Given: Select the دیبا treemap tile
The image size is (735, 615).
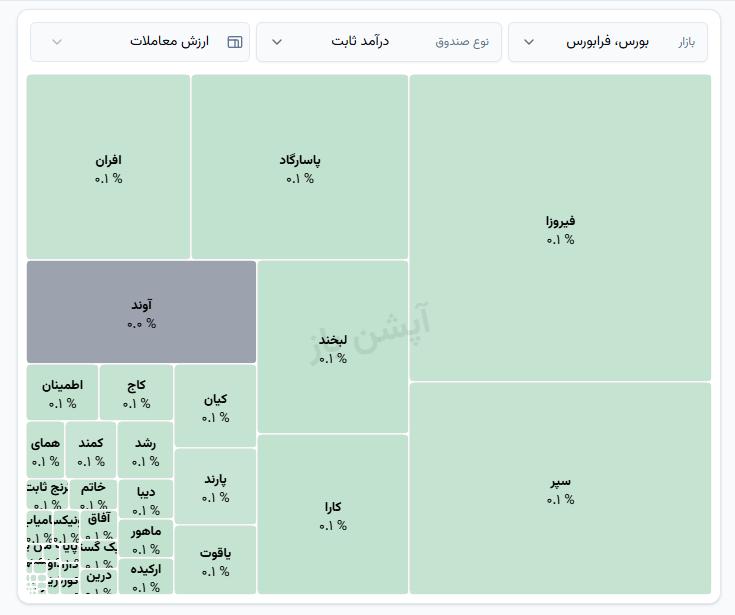Looking at the screenshot, I should 146,498.
